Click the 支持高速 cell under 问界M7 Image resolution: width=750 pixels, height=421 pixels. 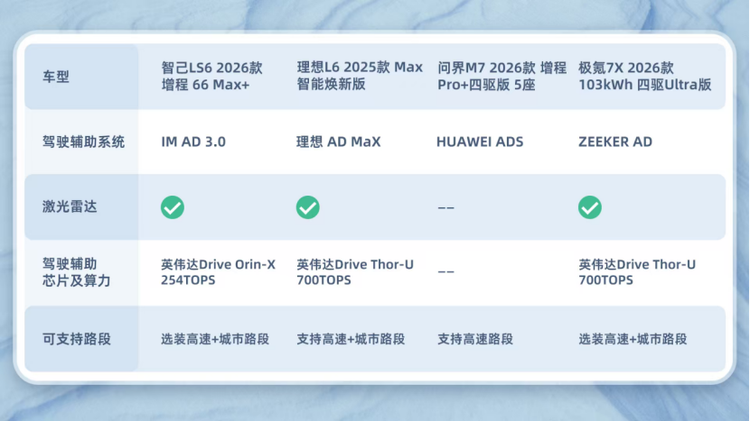[x=475, y=339]
